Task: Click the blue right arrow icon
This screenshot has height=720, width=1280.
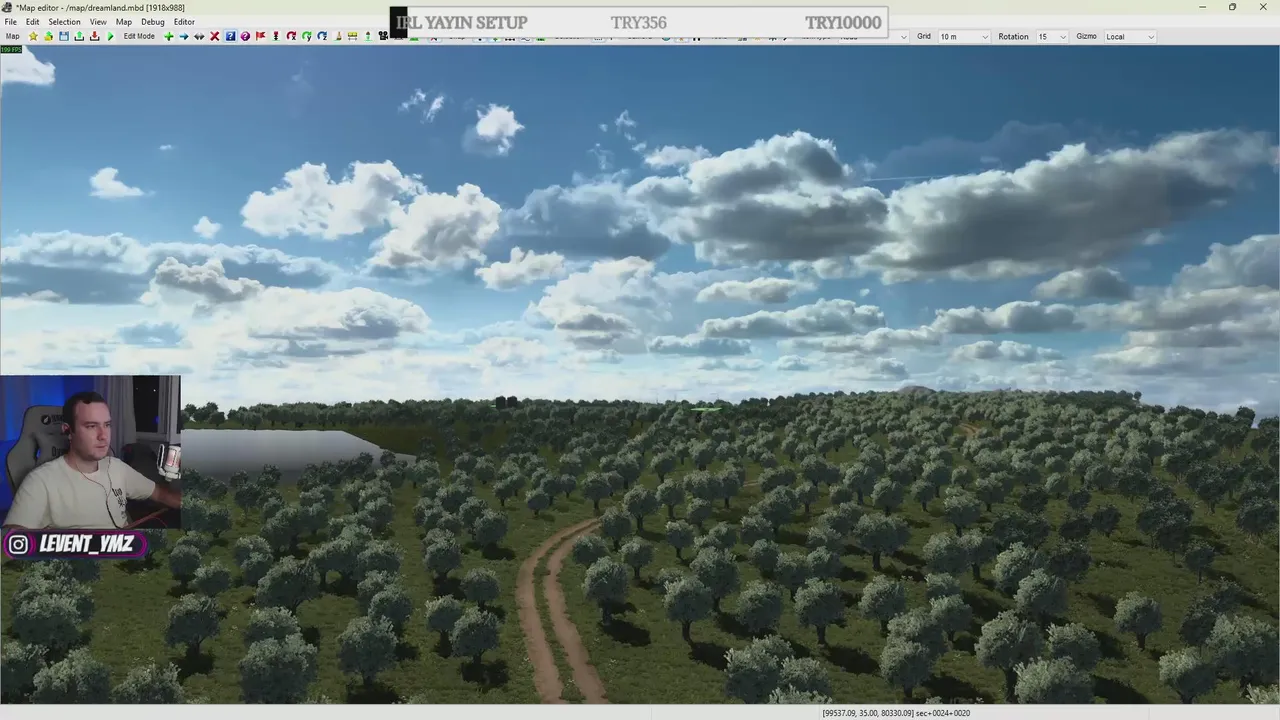Action: (x=184, y=36)
